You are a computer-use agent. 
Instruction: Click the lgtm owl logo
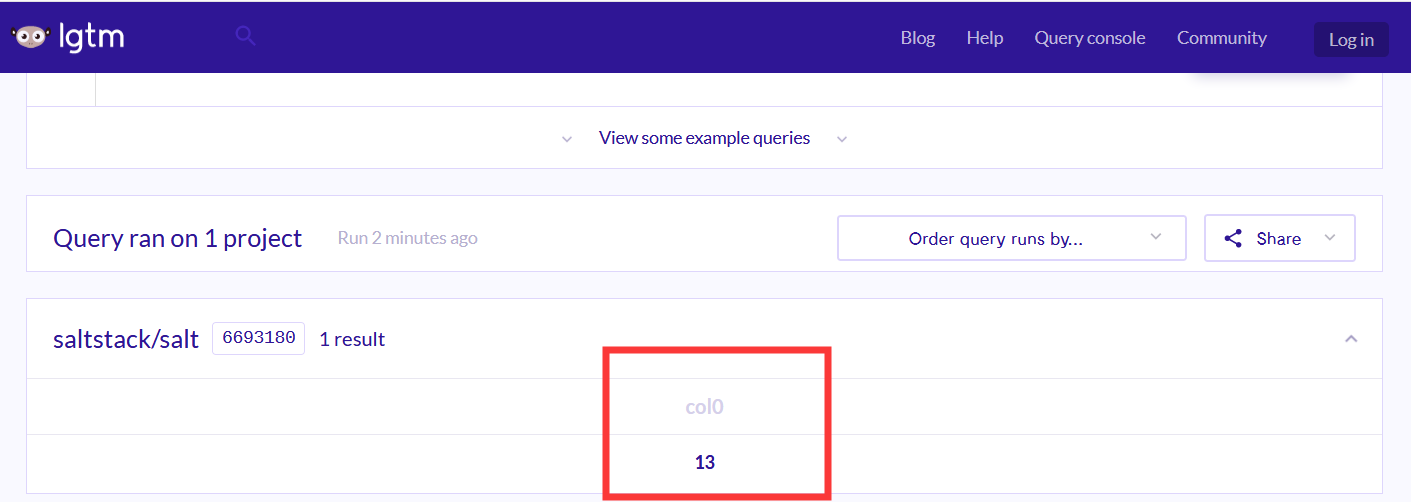click(x=31, y=37)
